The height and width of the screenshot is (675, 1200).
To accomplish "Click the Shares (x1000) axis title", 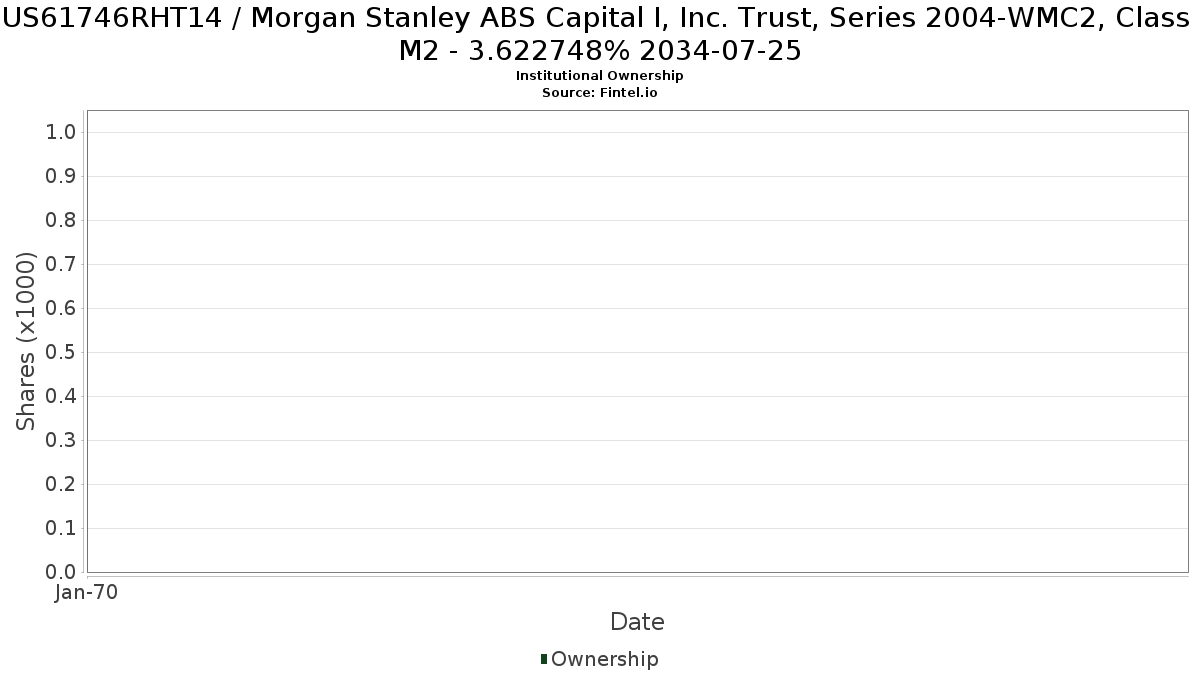I will (x=26, y=341).
